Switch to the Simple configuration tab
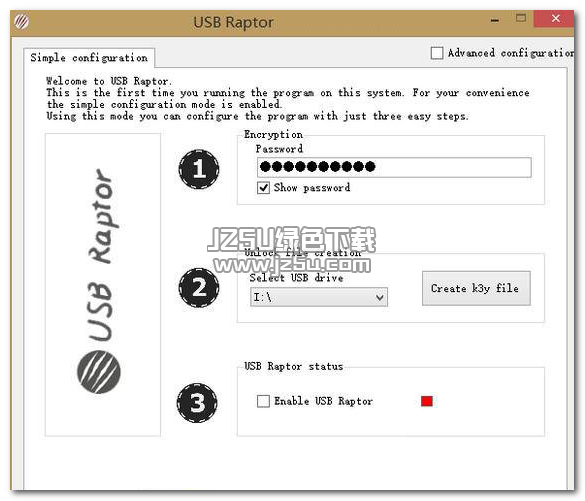 pyautogui.click(x=89, y=58)
